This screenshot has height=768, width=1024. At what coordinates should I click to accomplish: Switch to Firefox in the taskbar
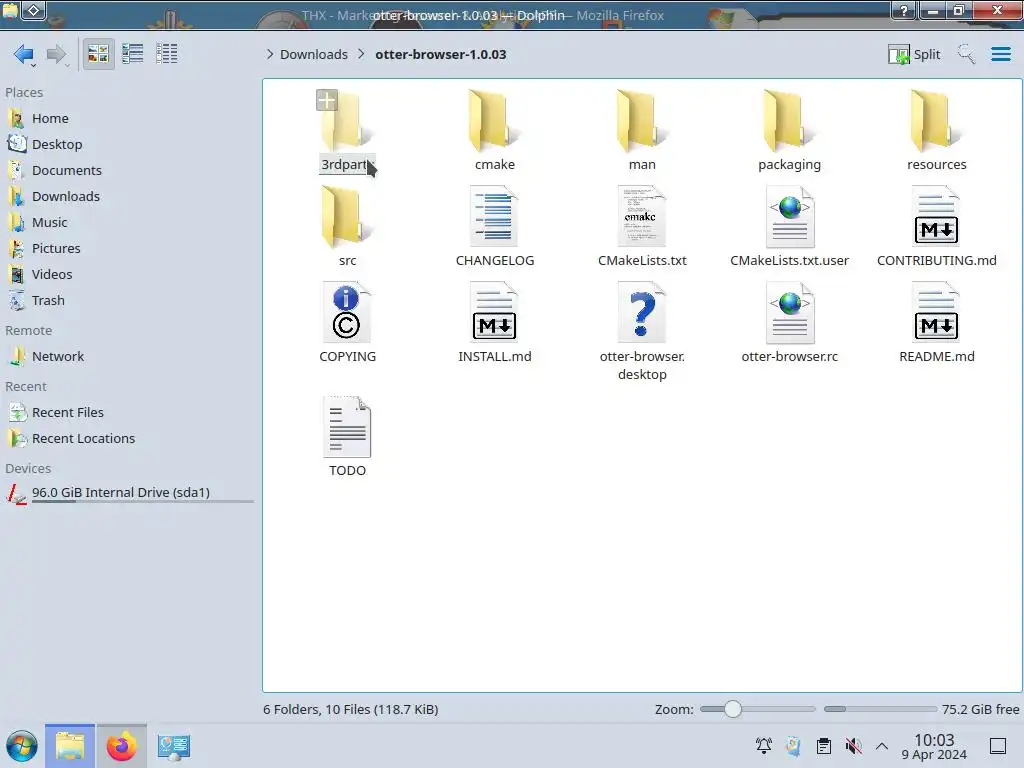(x=121, y=746)
